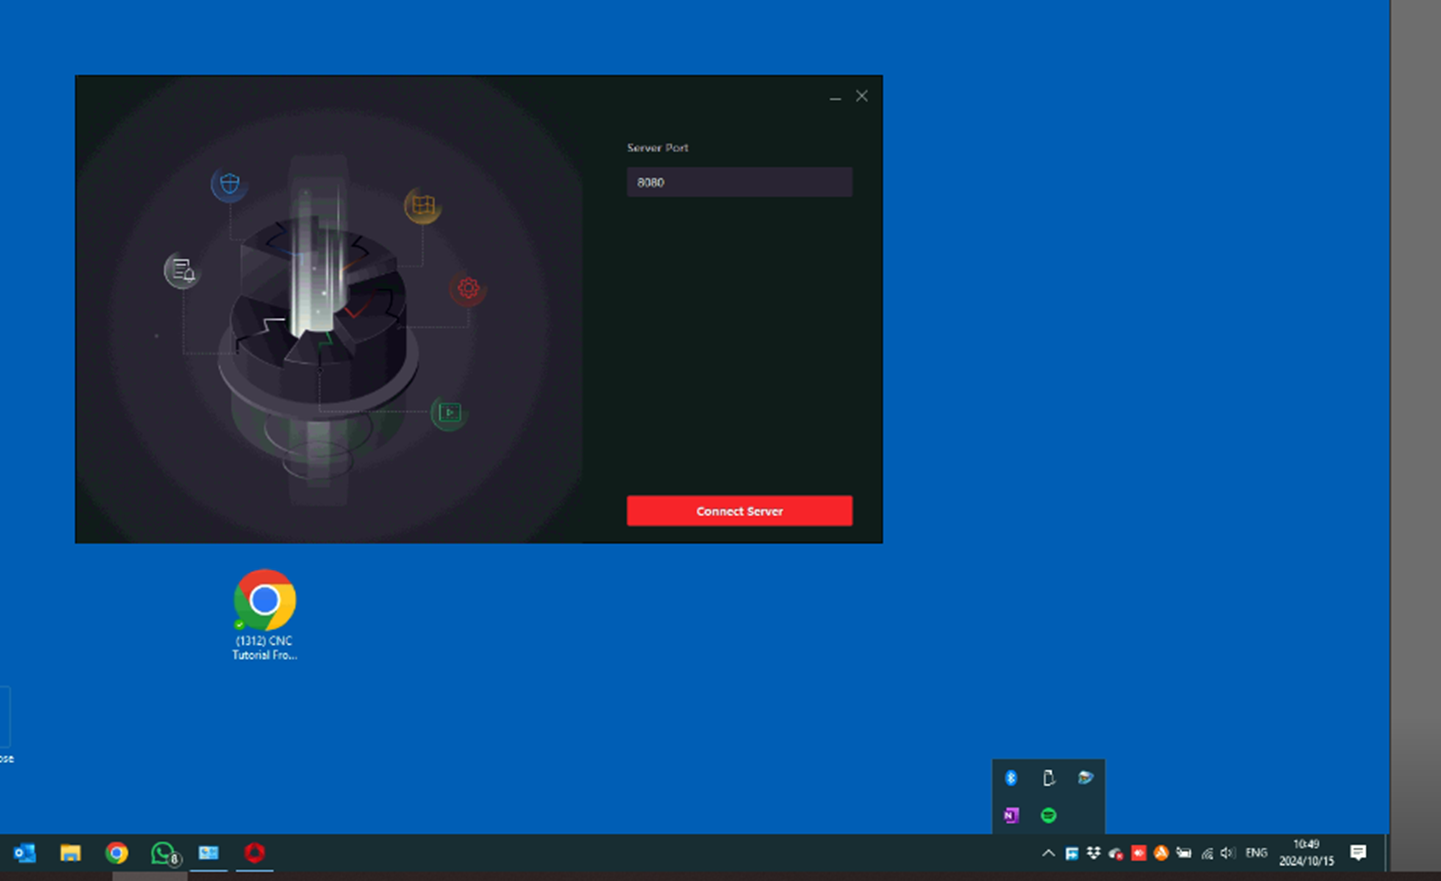Open the Wi-Fi network tray icon
The width and height of the screenshot is (1441, 881).
tap(1207, 853)
